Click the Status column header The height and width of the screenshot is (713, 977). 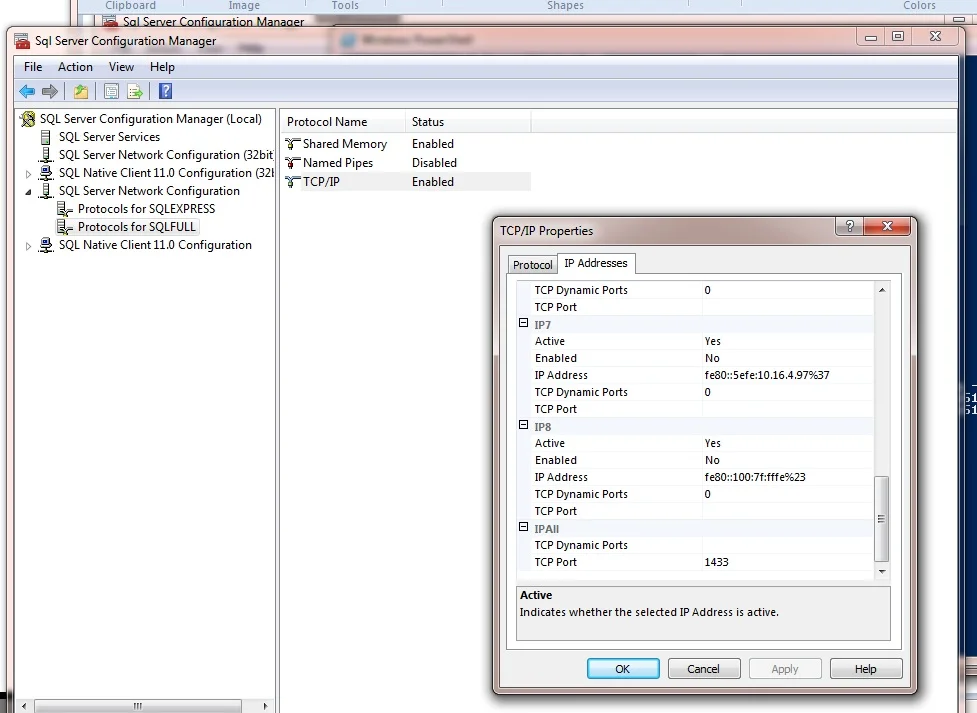click(469, 122)
